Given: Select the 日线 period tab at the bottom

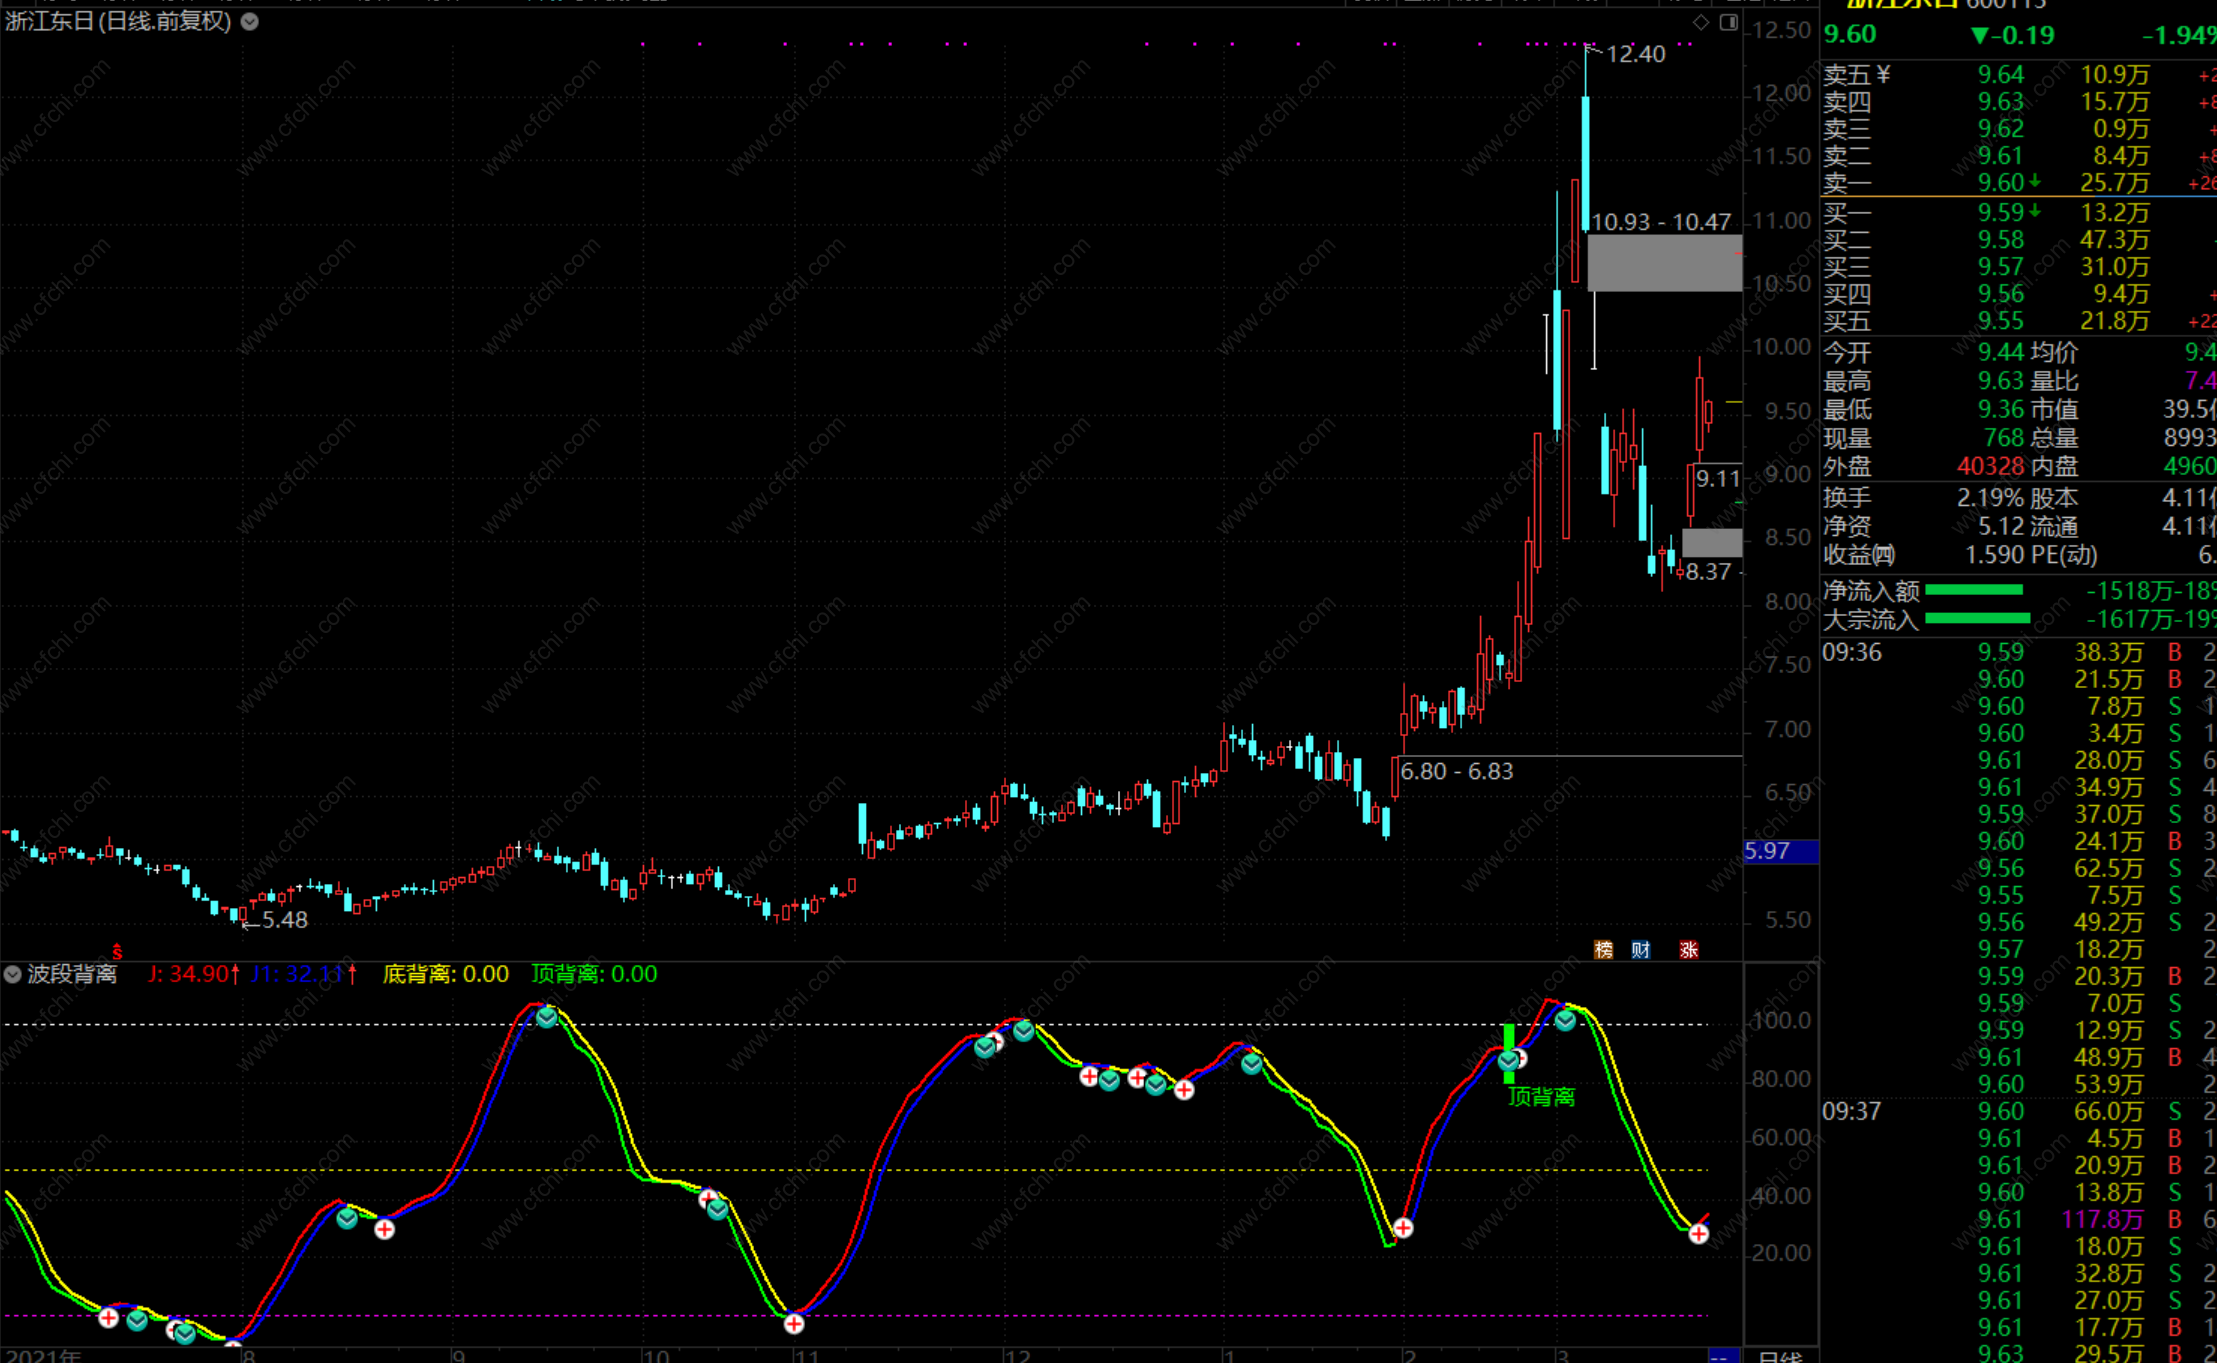Looking at the screenshot, I should click(x=1779, y=1356).
